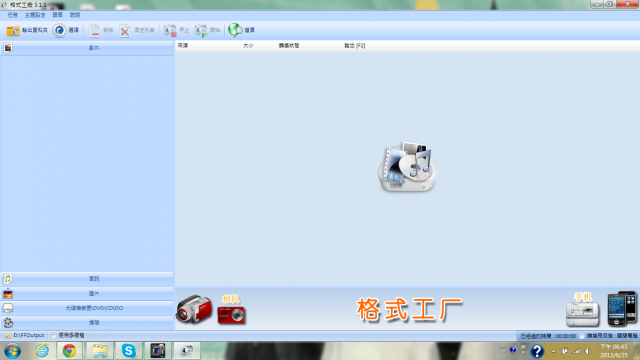Toggle shutdown computer after conversion checkbox
640x360 pixels.
582,336
